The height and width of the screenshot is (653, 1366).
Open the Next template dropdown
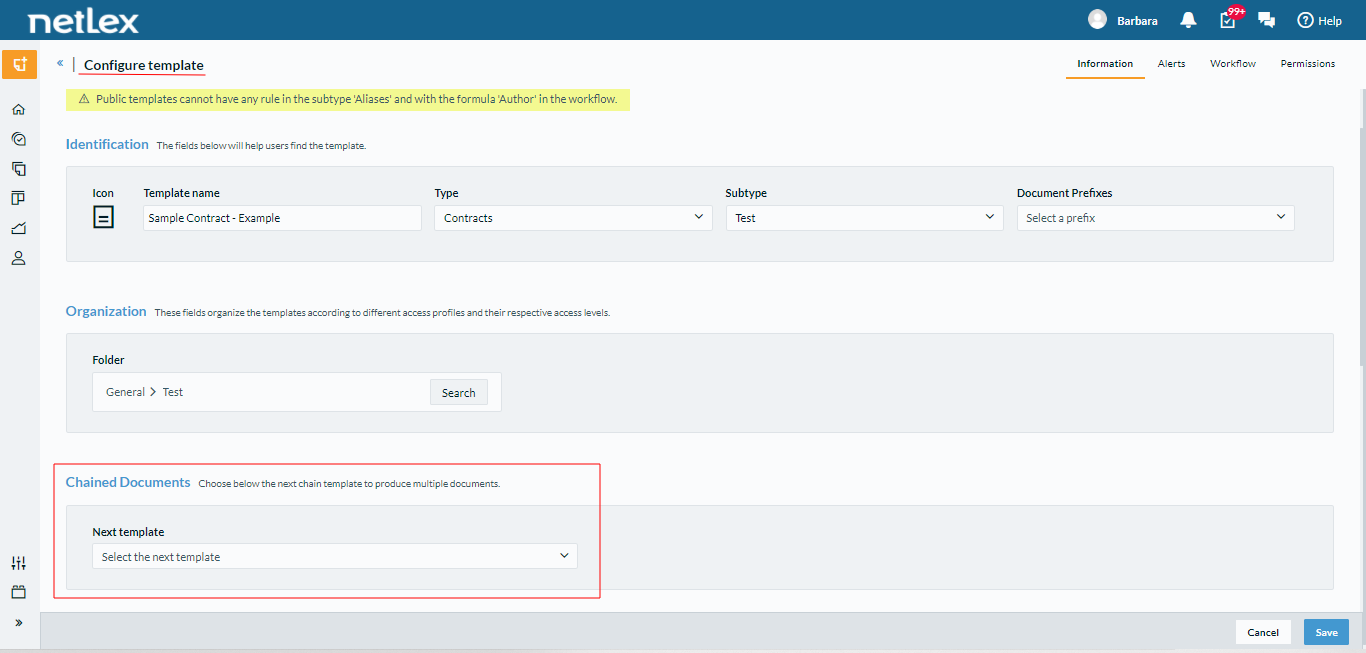(x=335, y=556)
